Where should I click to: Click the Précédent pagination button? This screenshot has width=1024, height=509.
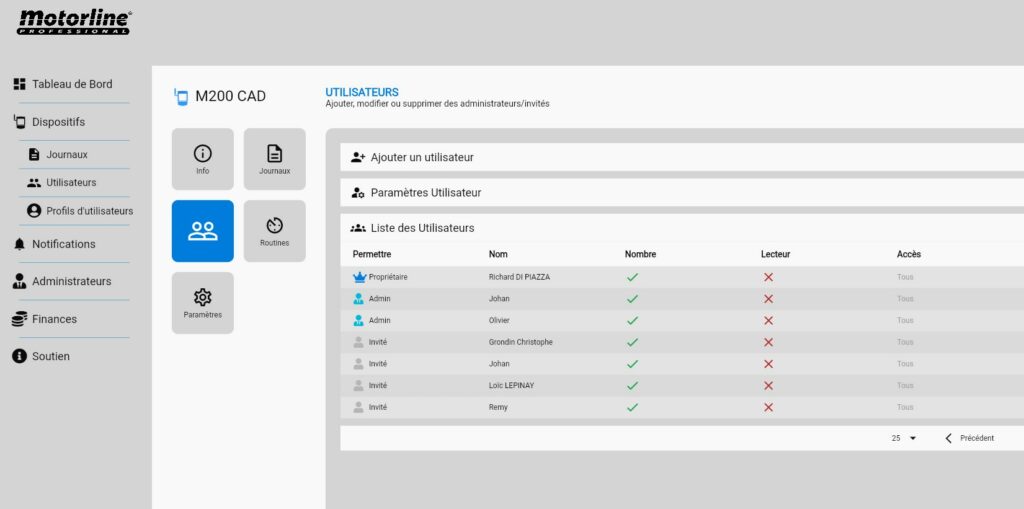pos(969,438)
